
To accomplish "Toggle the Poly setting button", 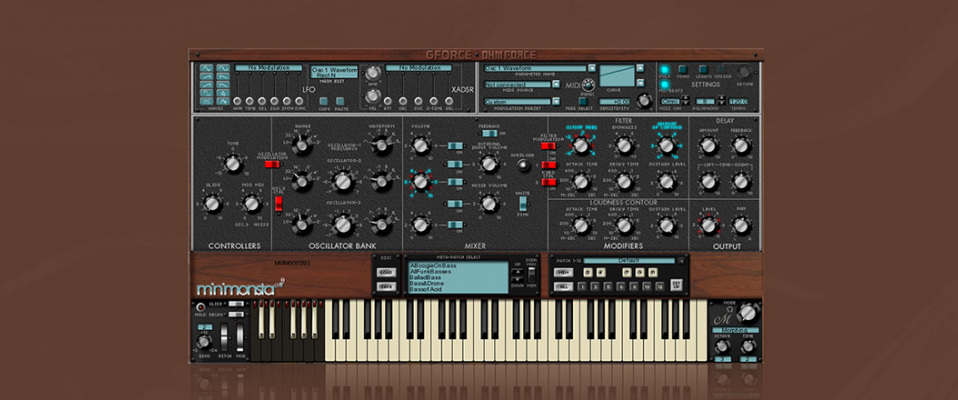I will [x=665, y=70].
